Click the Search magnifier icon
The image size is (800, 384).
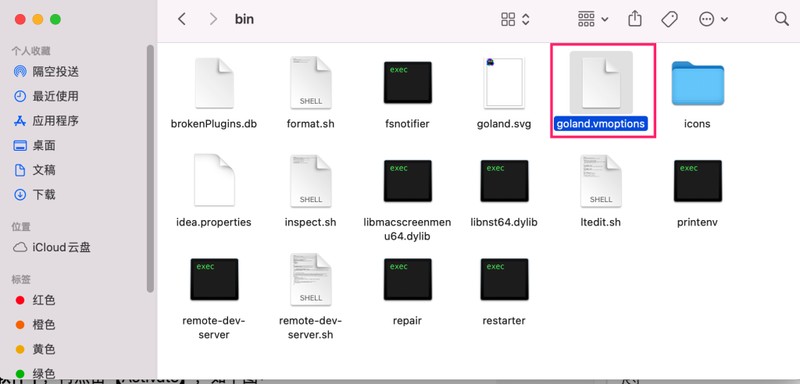pyautogui.click(x=782, y=19)
